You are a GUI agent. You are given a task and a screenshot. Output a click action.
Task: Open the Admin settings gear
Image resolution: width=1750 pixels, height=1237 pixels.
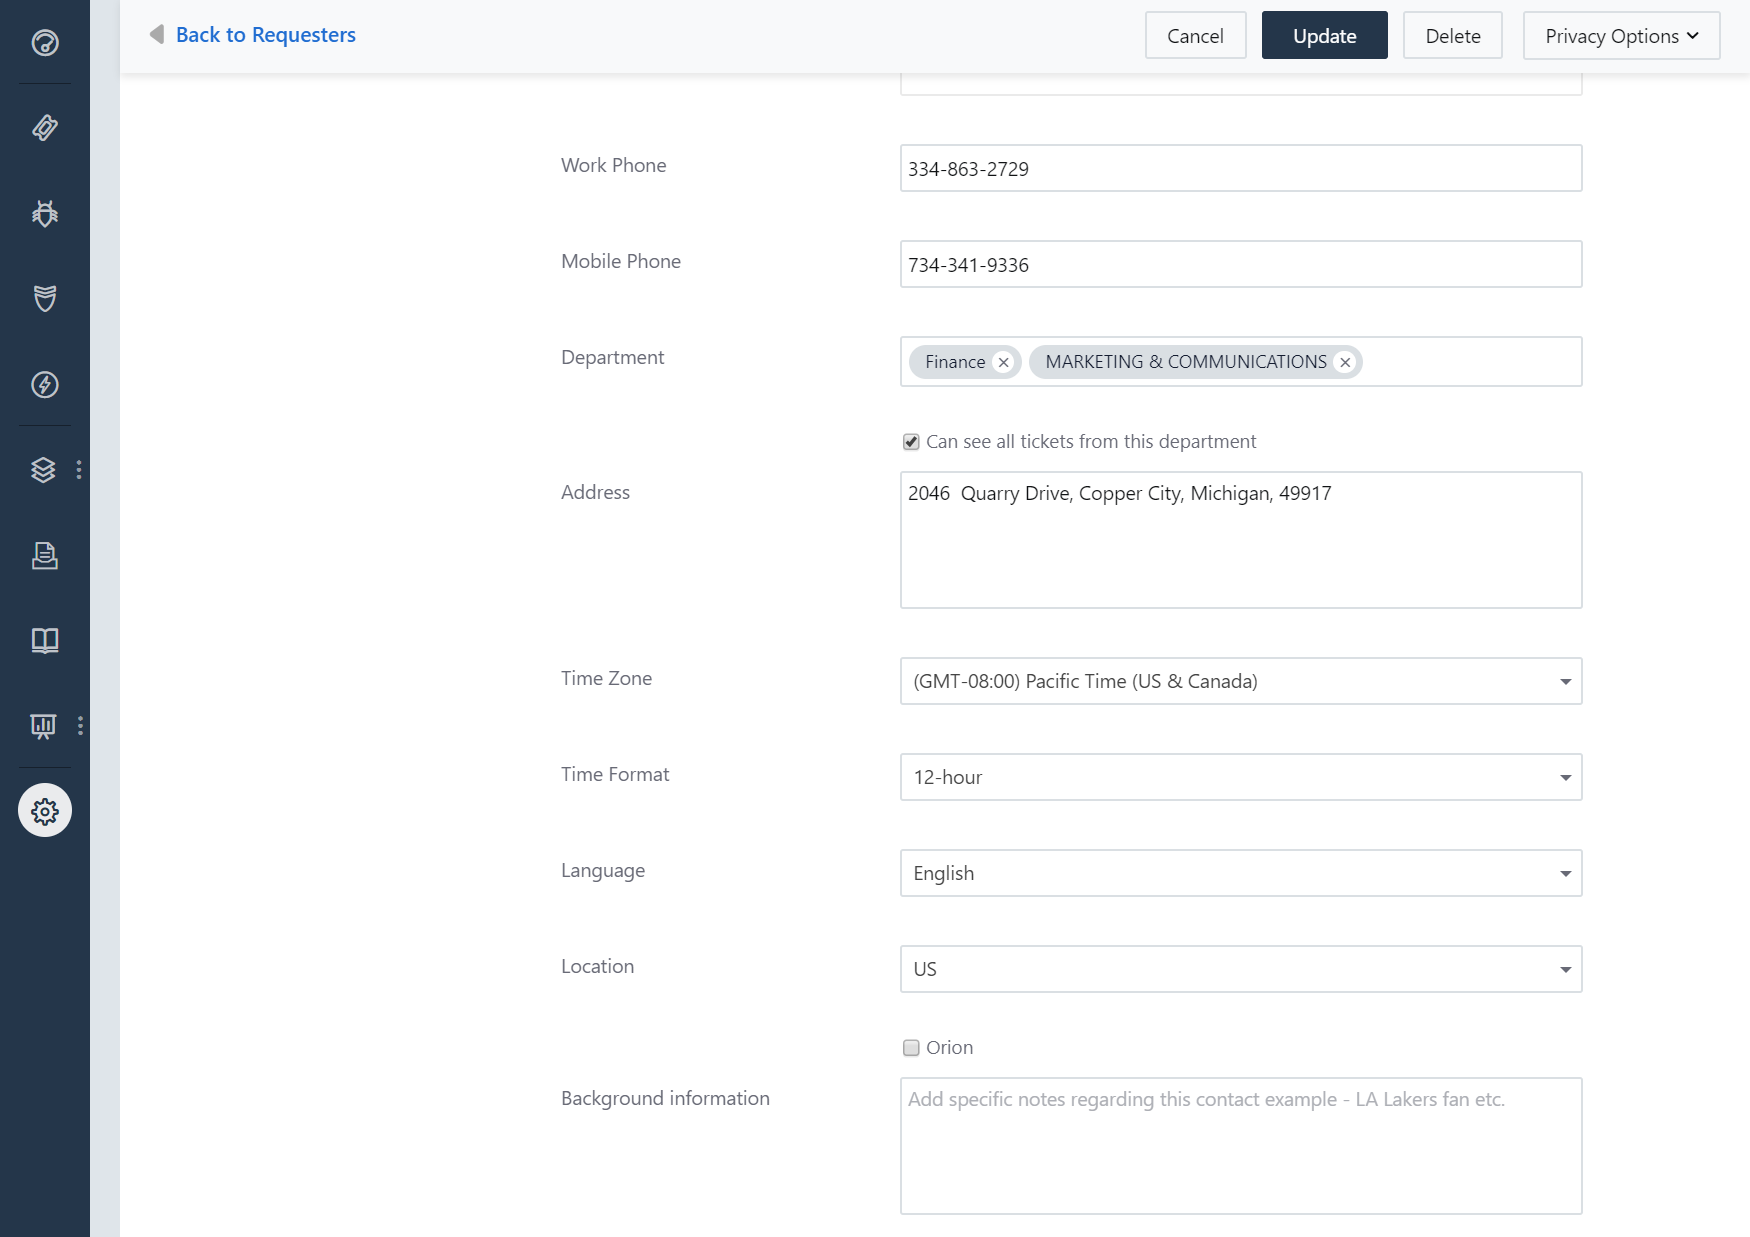coord(44,811)
